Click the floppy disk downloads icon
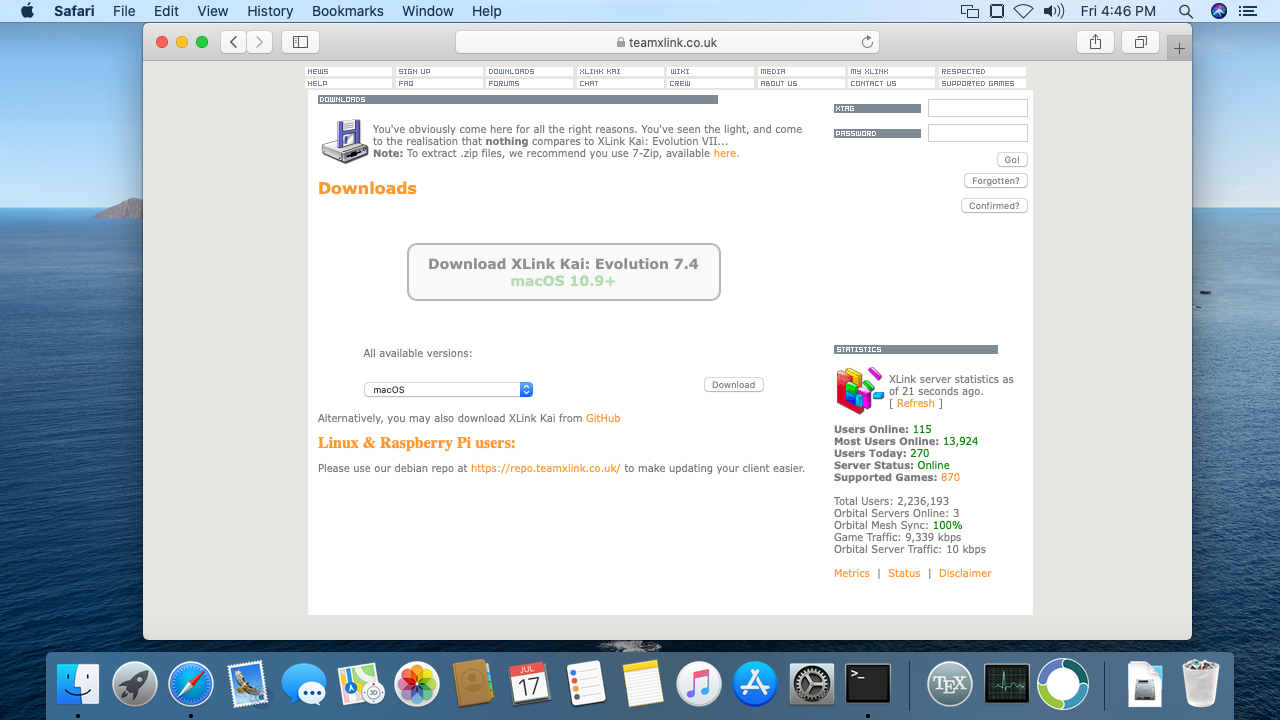1280x720 pixels. [344, 141]
